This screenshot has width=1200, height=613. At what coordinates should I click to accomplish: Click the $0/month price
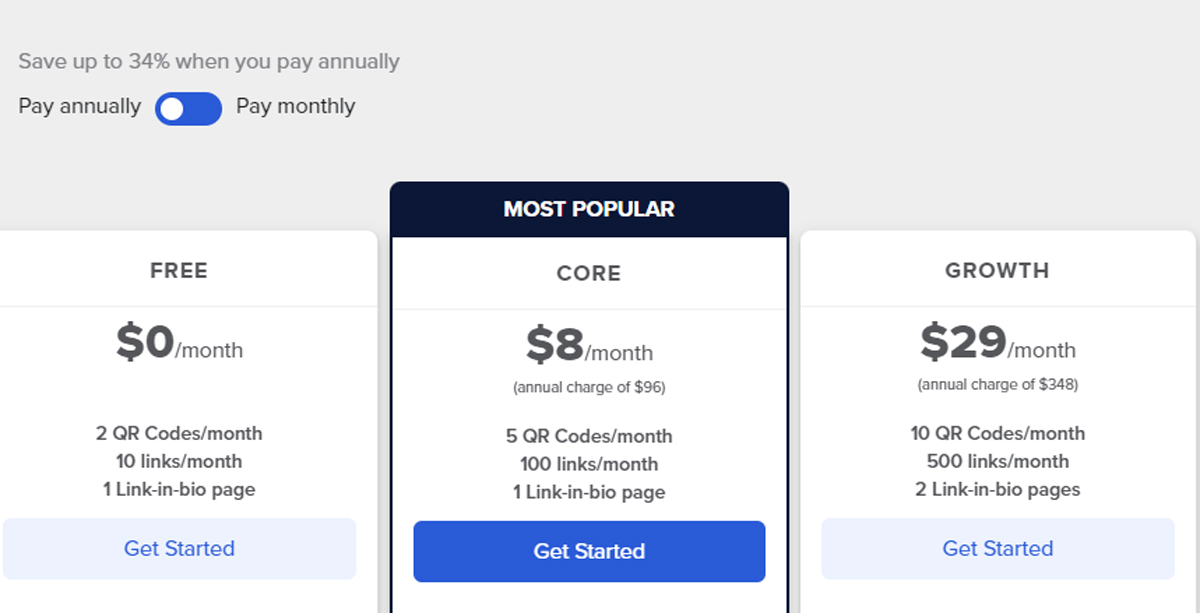pyautogui.click(x=179, y=344)
